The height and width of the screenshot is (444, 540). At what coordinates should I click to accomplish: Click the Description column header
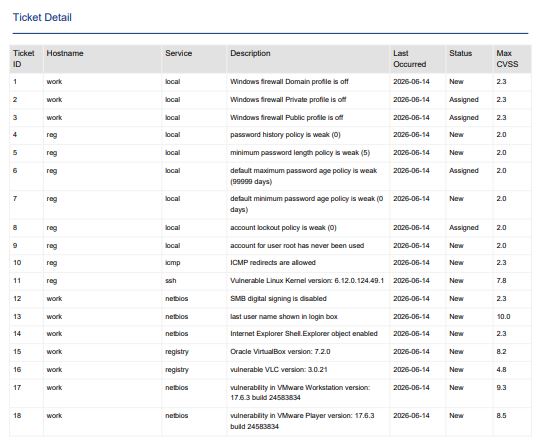(250, 53)
